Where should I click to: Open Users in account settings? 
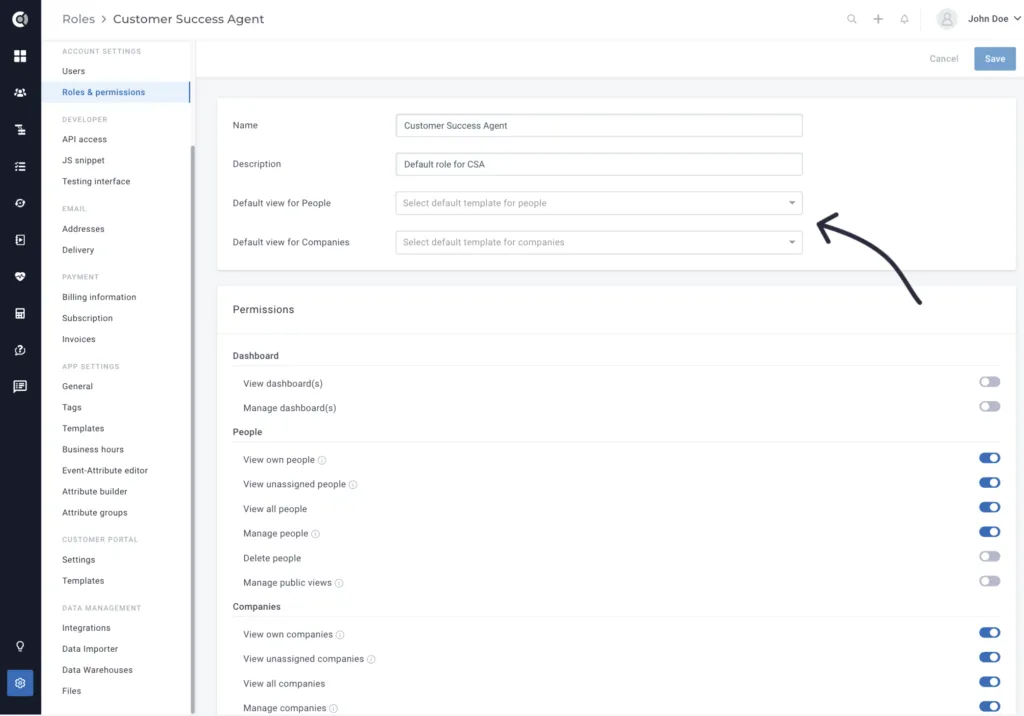[x=73, y=71]
